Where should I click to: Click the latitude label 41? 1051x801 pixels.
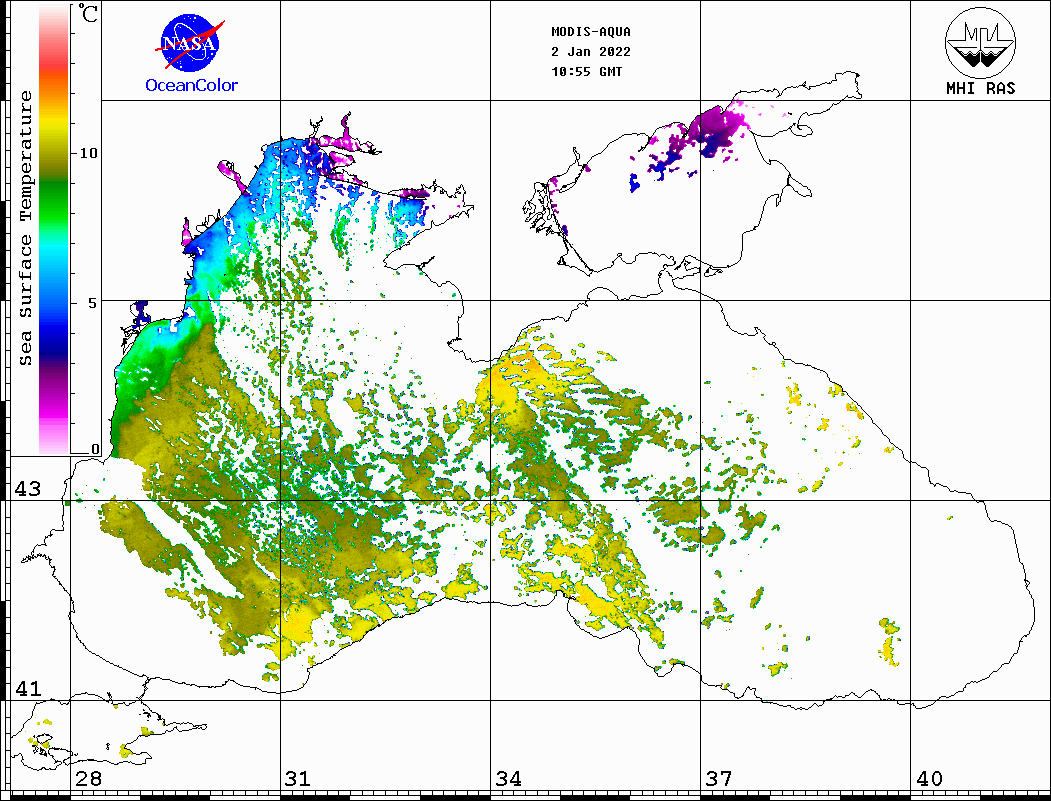click(x=27, y=688)
